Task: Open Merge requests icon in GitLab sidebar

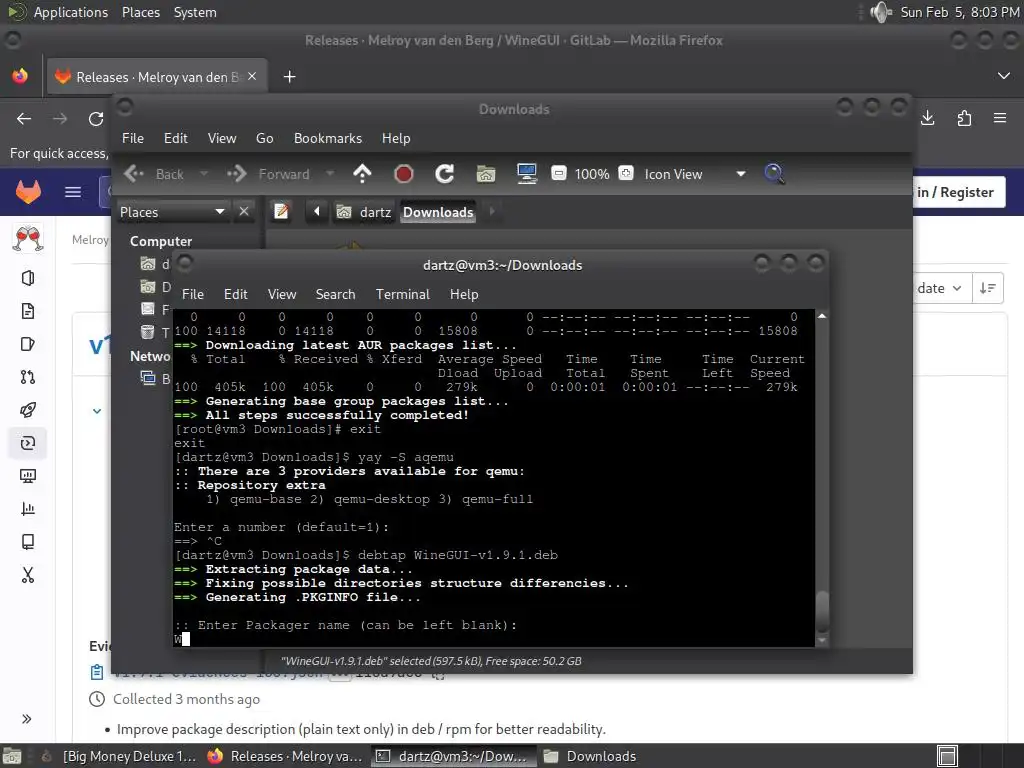Action: tap(27, 377)
